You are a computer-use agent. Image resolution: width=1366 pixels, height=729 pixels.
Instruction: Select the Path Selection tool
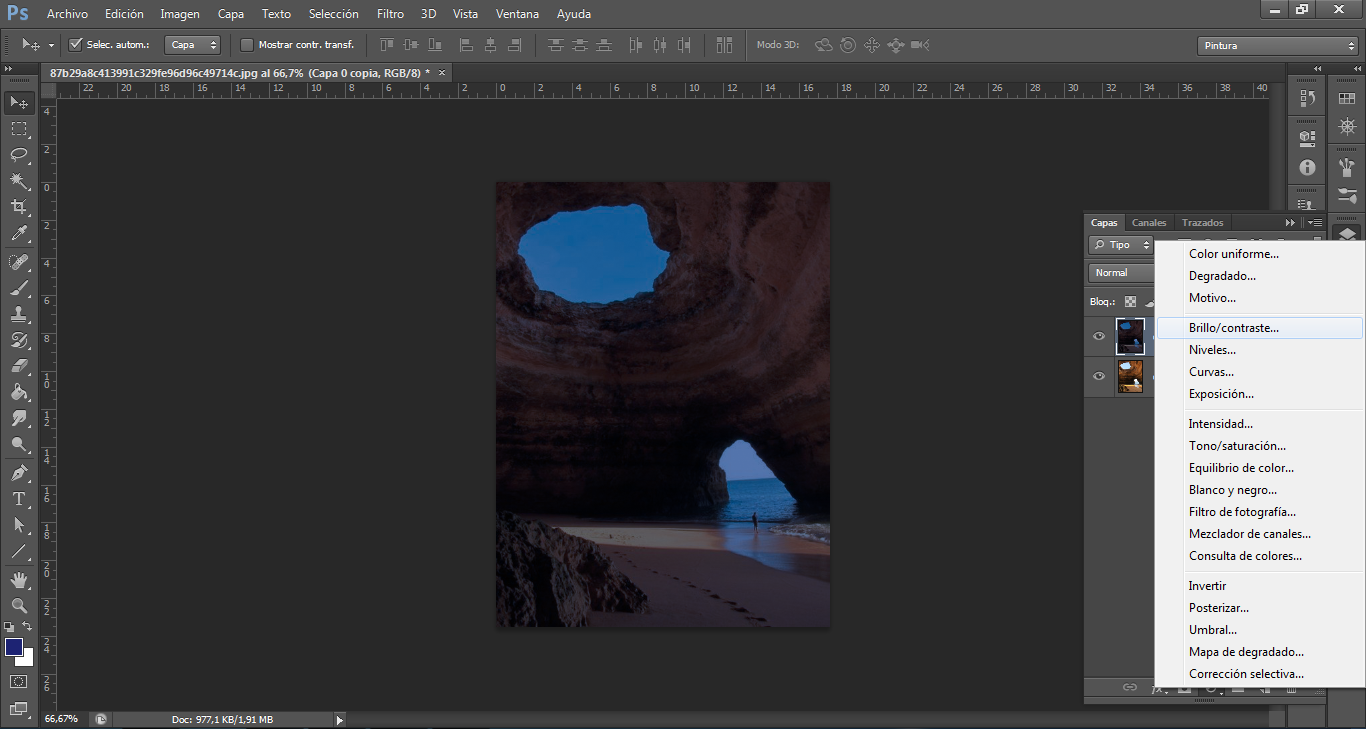19,525
